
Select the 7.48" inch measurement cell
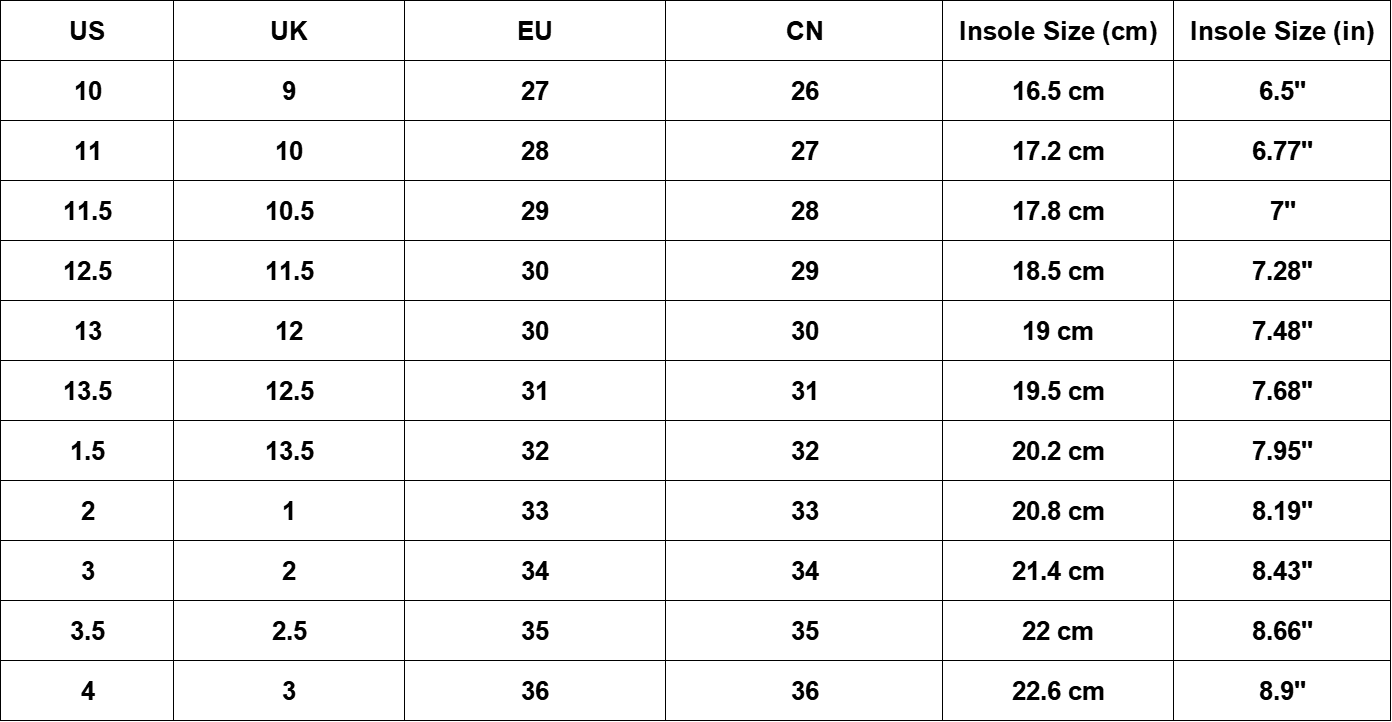pyautogui.click(x=1282, y=331)
